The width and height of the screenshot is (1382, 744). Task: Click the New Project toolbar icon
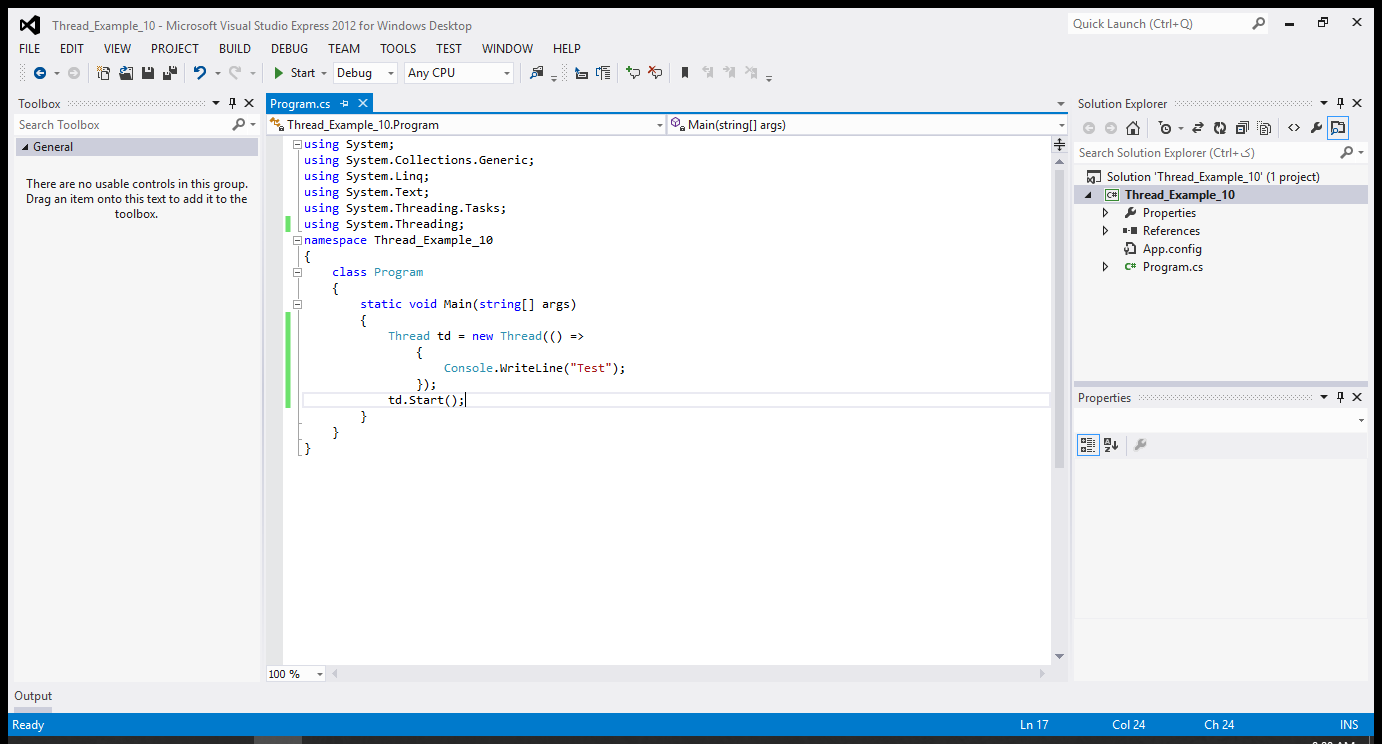point(103,73)
